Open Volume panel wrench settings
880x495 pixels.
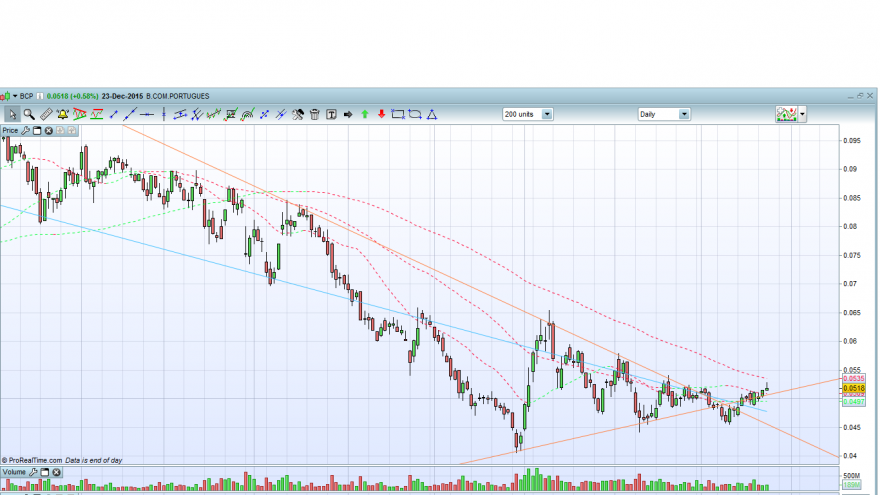point(33,473)
